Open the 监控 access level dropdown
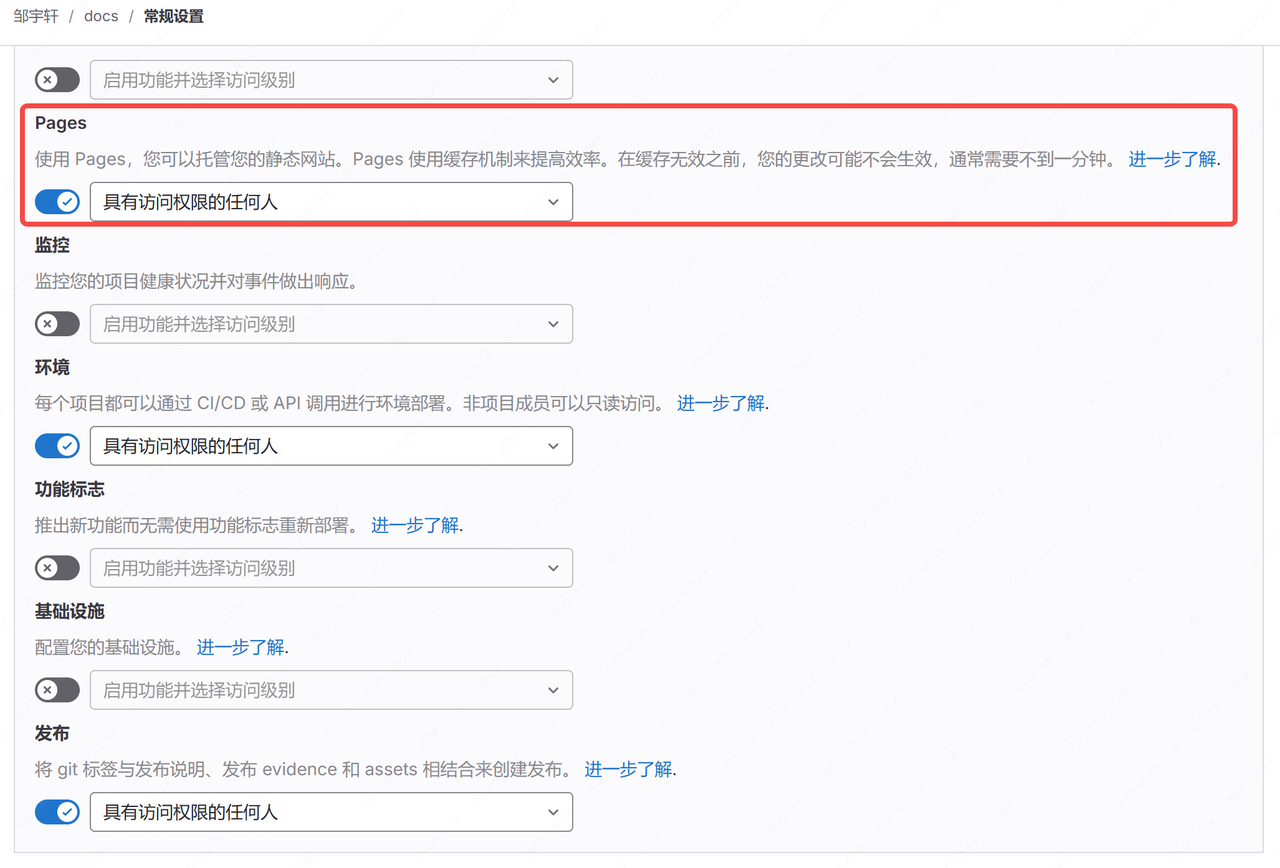The image size is (1280, 868). click(x=331, y=324)
